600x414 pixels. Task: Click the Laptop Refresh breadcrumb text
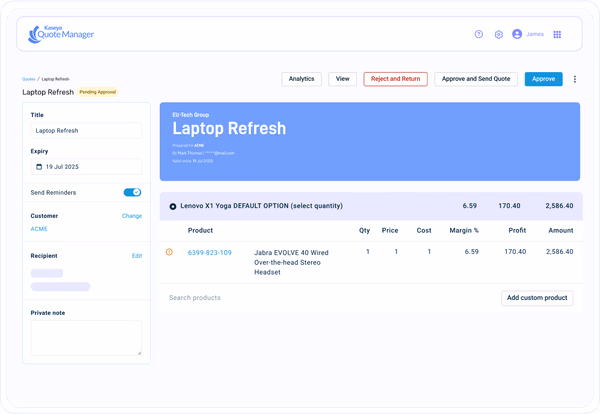coord(55,79)
